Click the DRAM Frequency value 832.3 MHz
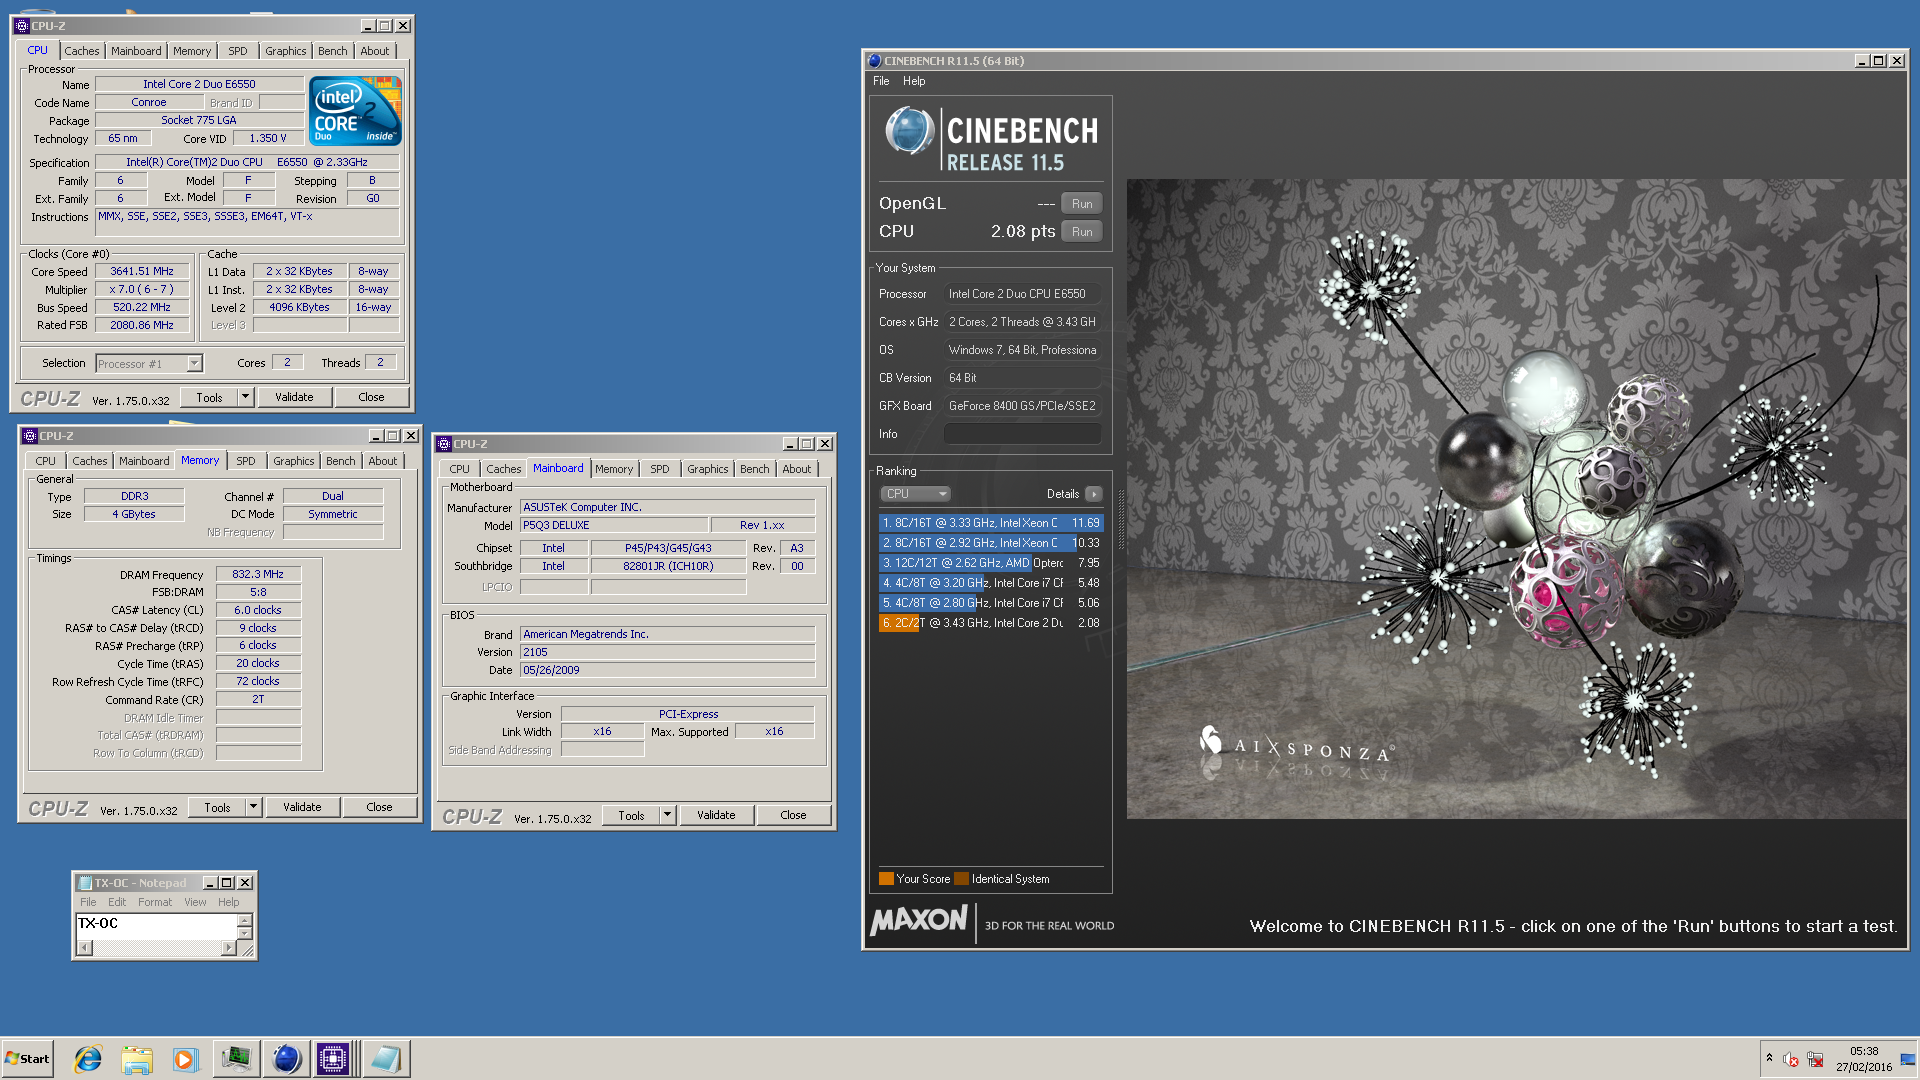The height and width of the screenshot is (1080, 1920). [258, 575]
